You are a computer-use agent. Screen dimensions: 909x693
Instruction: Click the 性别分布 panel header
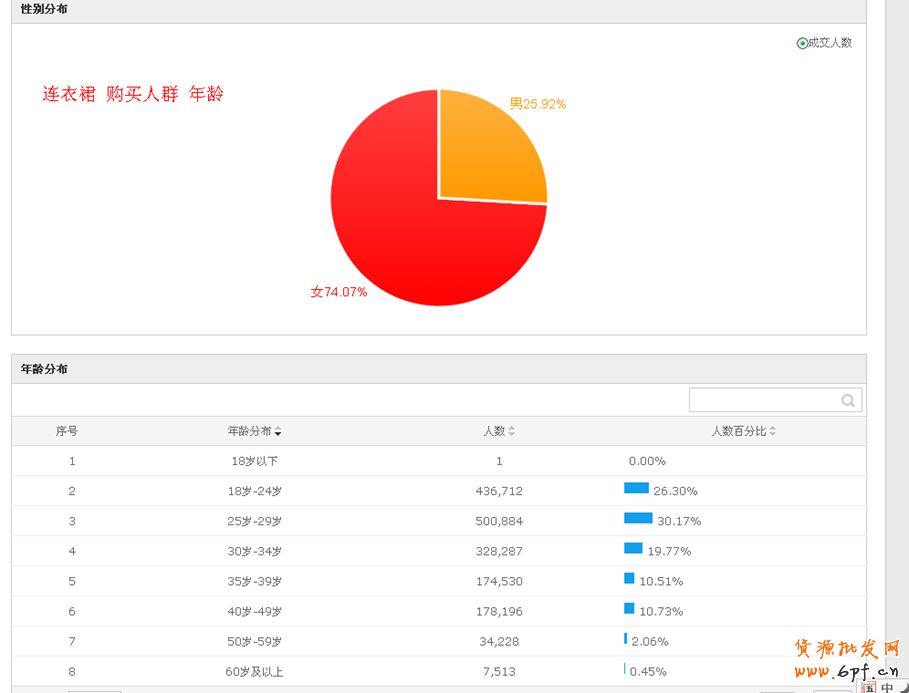pyautogui.click(x=45, y=9)
